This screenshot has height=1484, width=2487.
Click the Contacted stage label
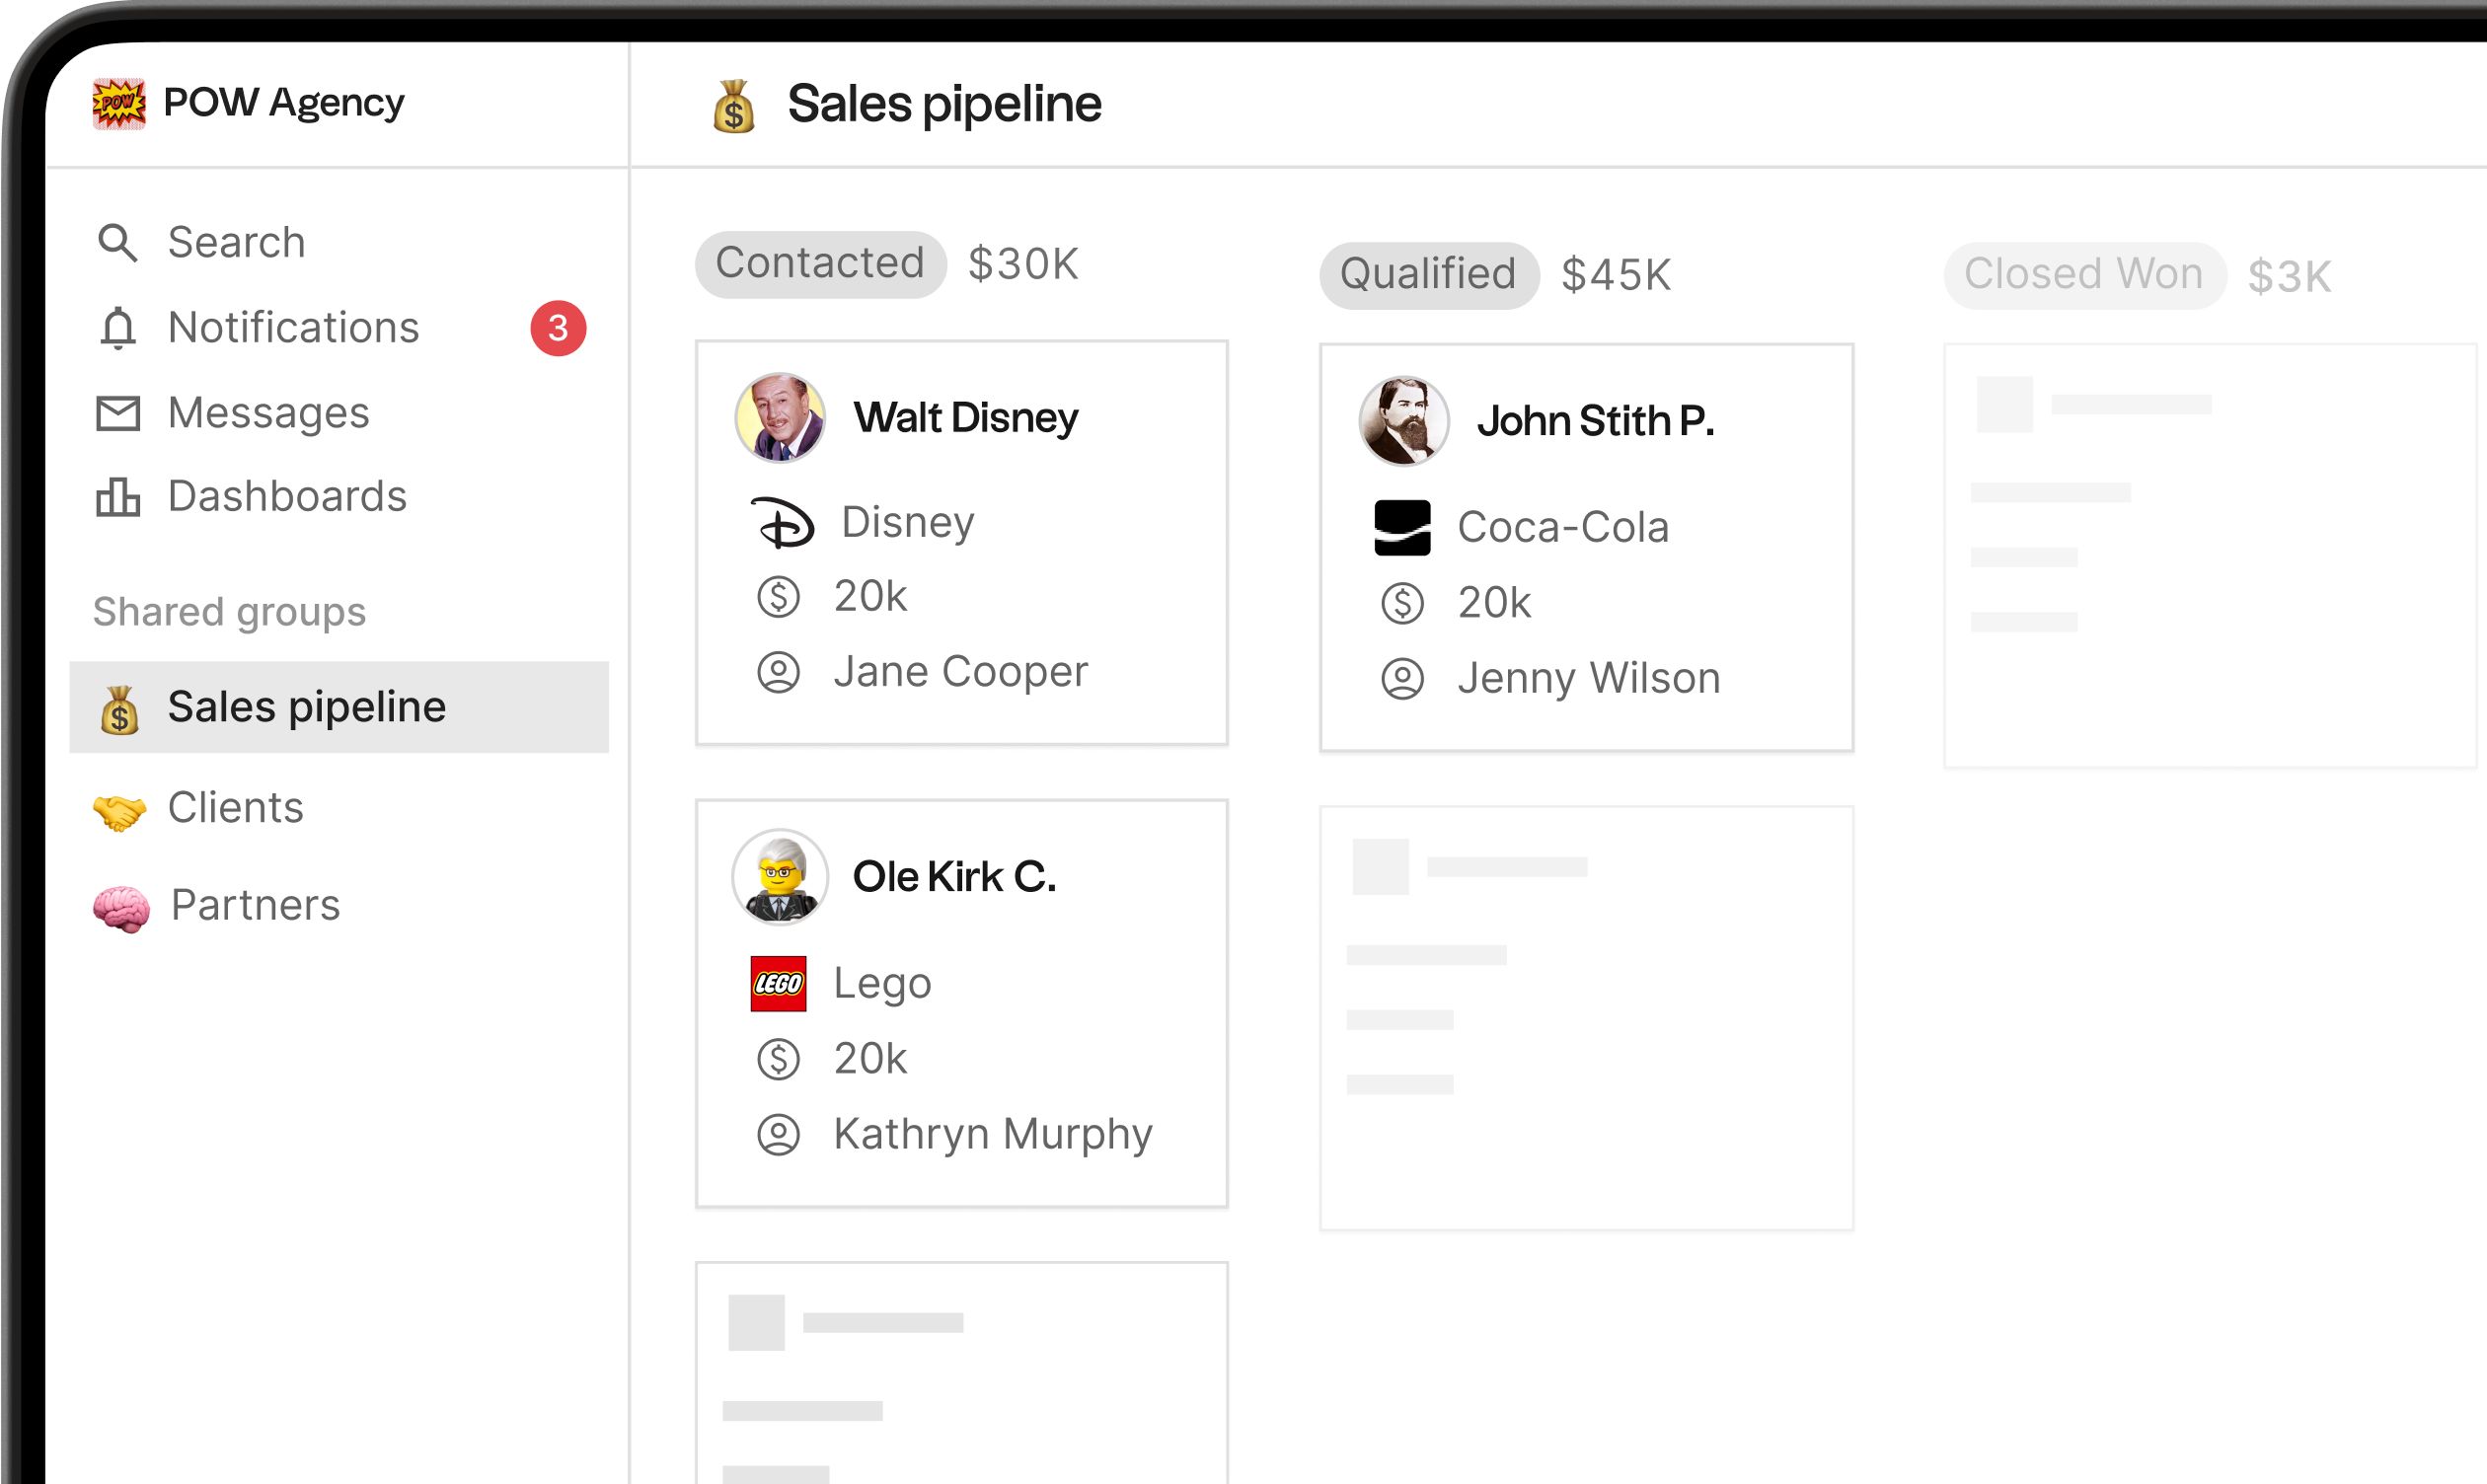820,264
